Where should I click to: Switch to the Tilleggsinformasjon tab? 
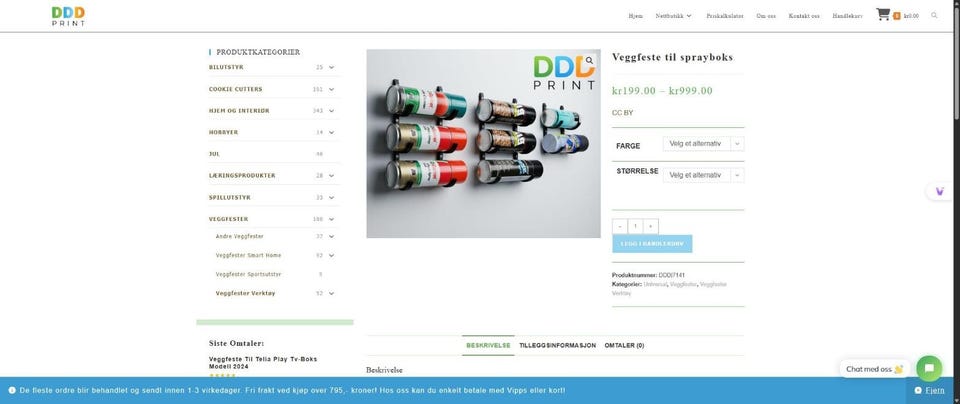557,345
